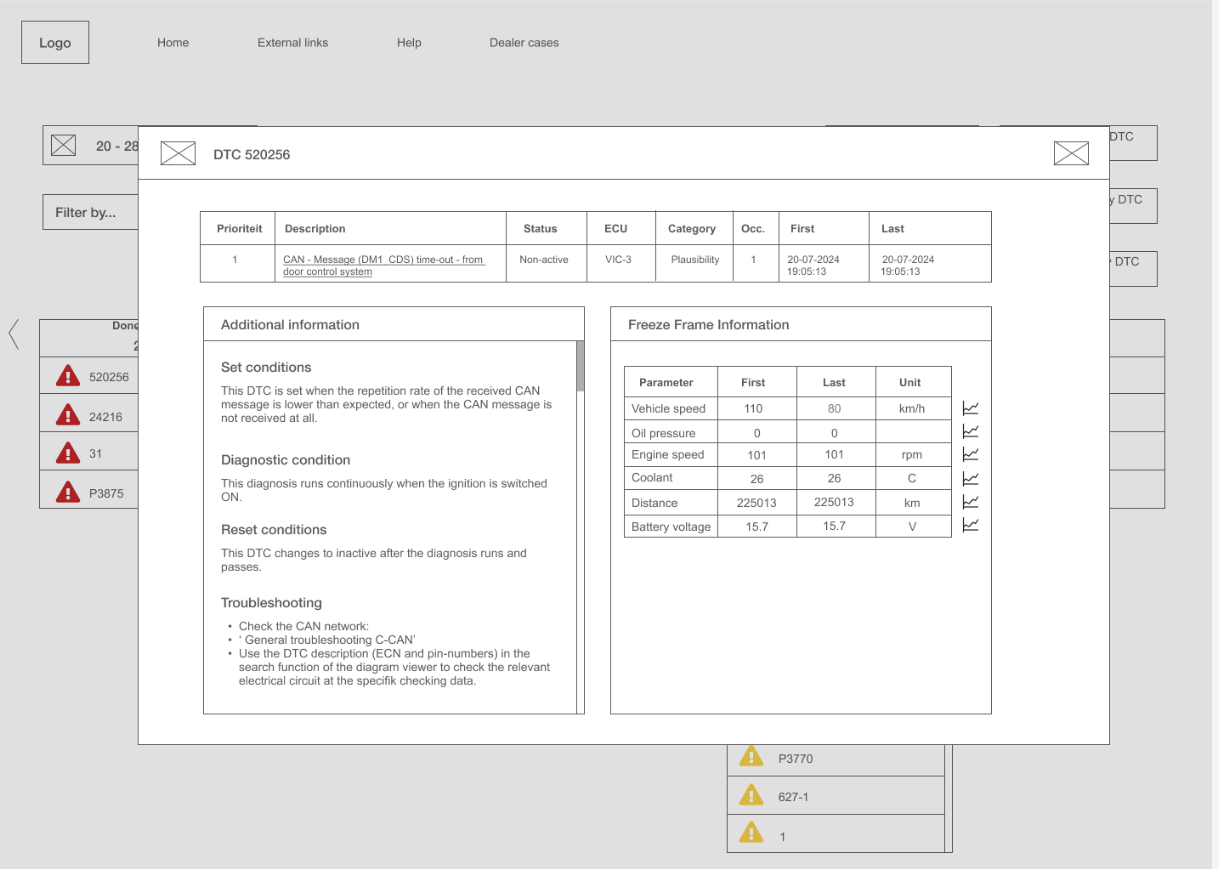Open the Filter by... dropdown
This screenshot has height=869, width=1219.
[x=90, y=212]
